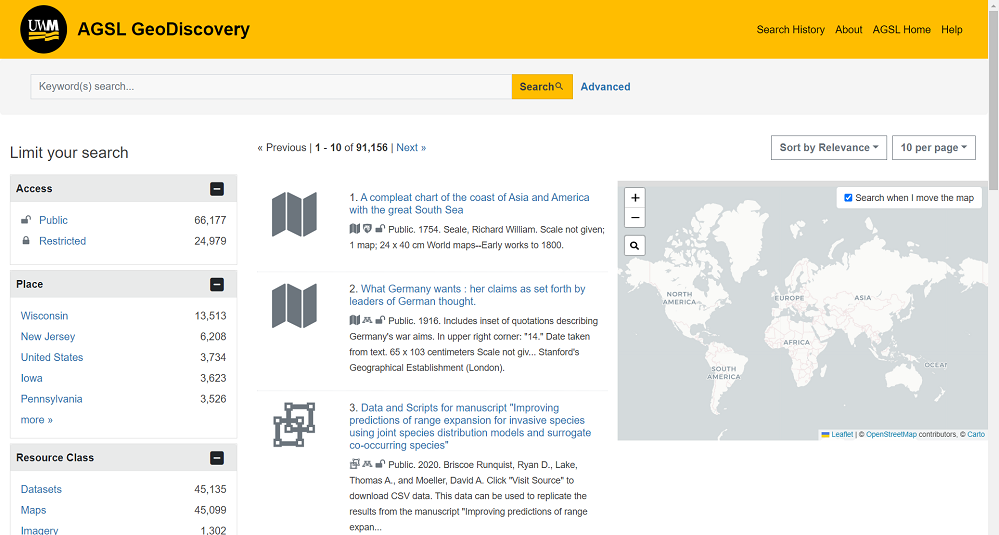999x535 pixels.
Task: Open Advanced search
Action: [x=605, y=87]
